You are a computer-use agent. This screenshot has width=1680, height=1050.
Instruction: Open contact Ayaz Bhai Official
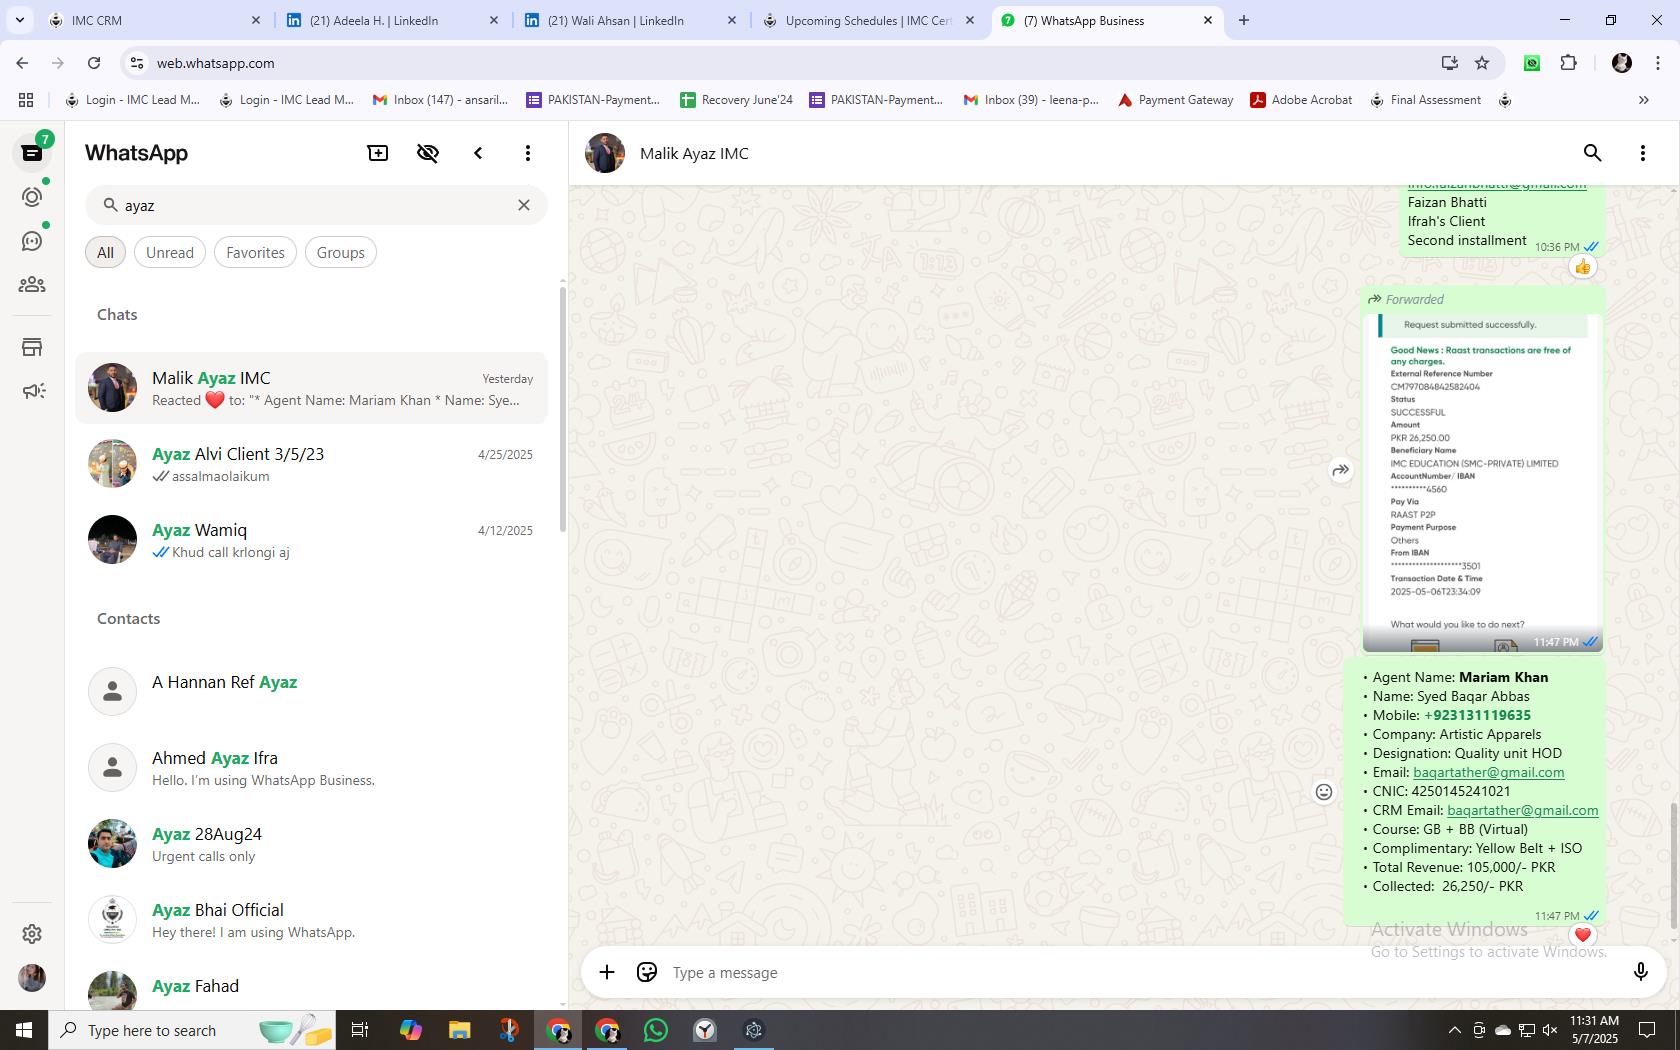(312, 919)
